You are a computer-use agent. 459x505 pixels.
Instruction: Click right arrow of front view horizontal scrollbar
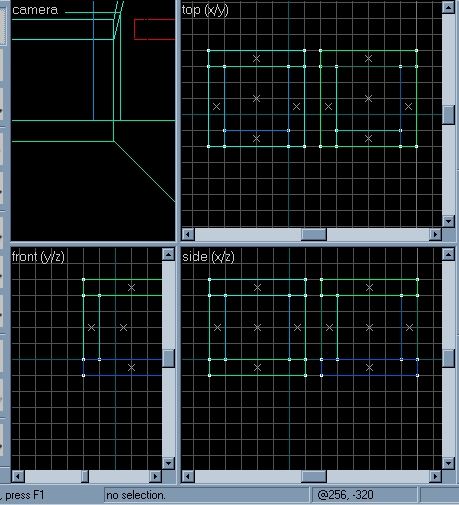(x=155, y=476)
